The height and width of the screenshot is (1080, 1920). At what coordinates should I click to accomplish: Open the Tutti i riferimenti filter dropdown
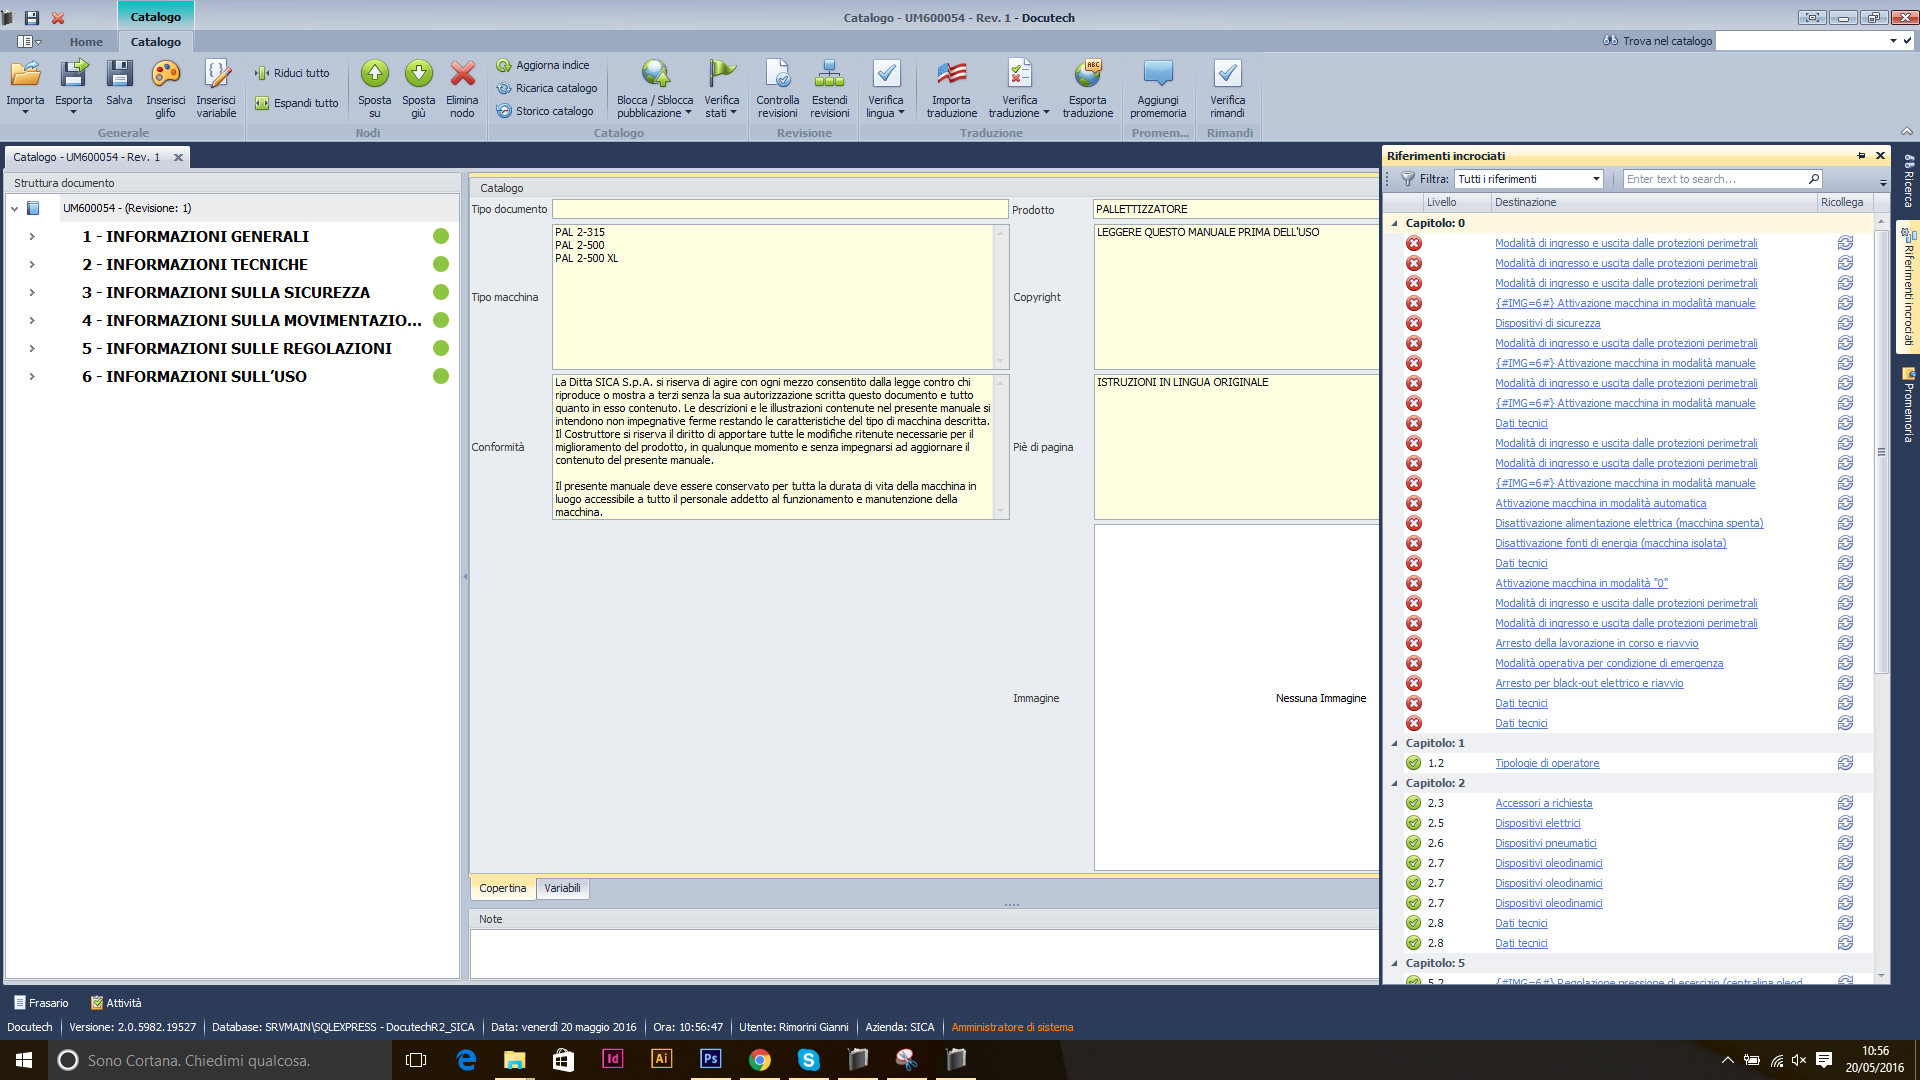(x=1596, y=179)
